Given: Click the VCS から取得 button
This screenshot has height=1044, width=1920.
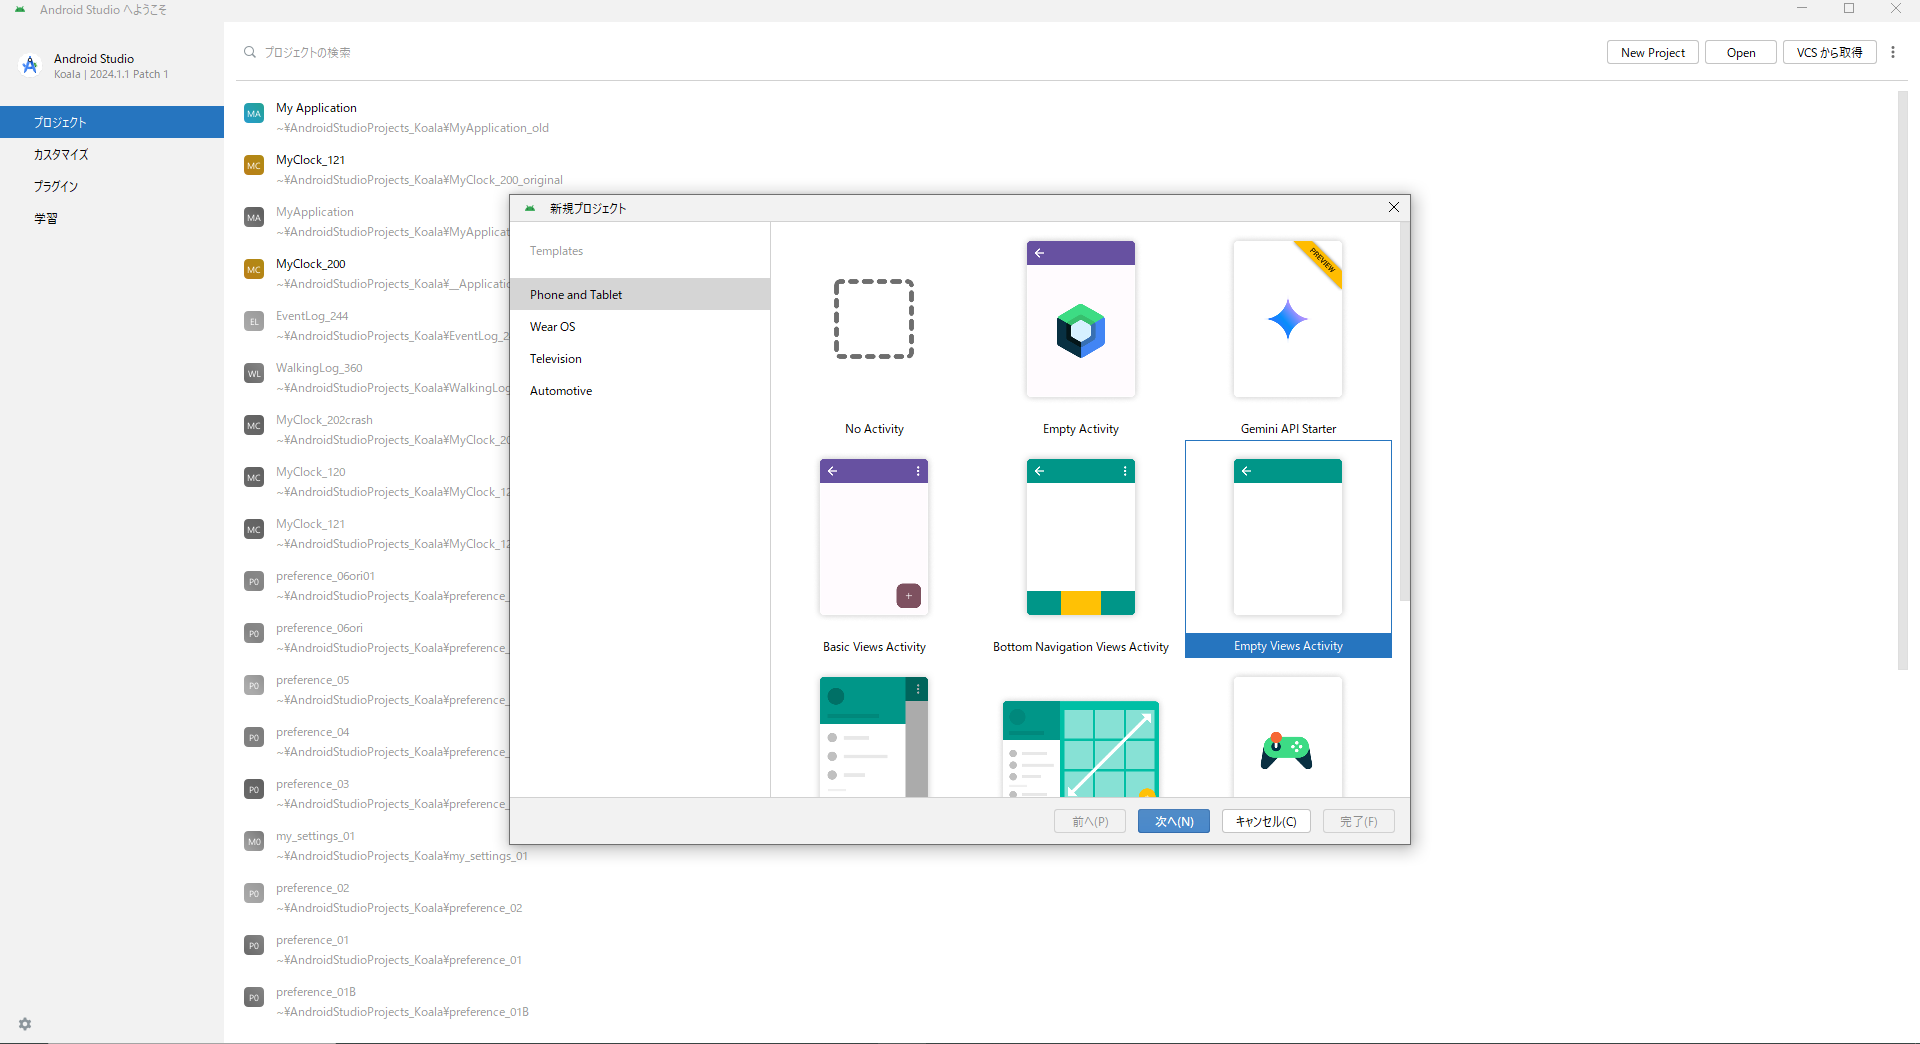Looking at the screenshot, I should (x=1829, y=53).
